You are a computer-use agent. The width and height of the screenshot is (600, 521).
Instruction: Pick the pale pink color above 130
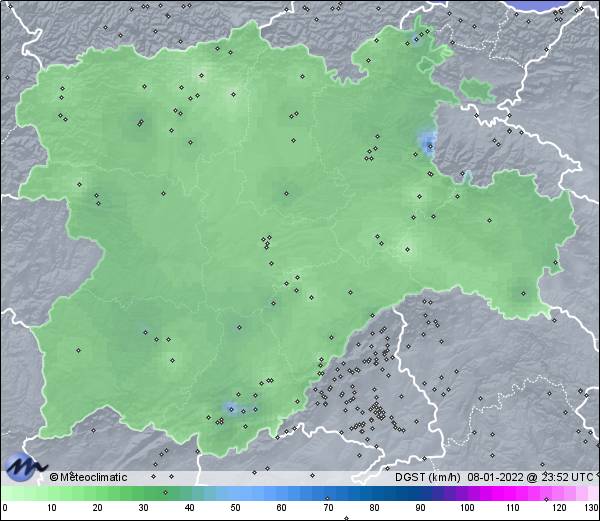(x=593, y=493)
